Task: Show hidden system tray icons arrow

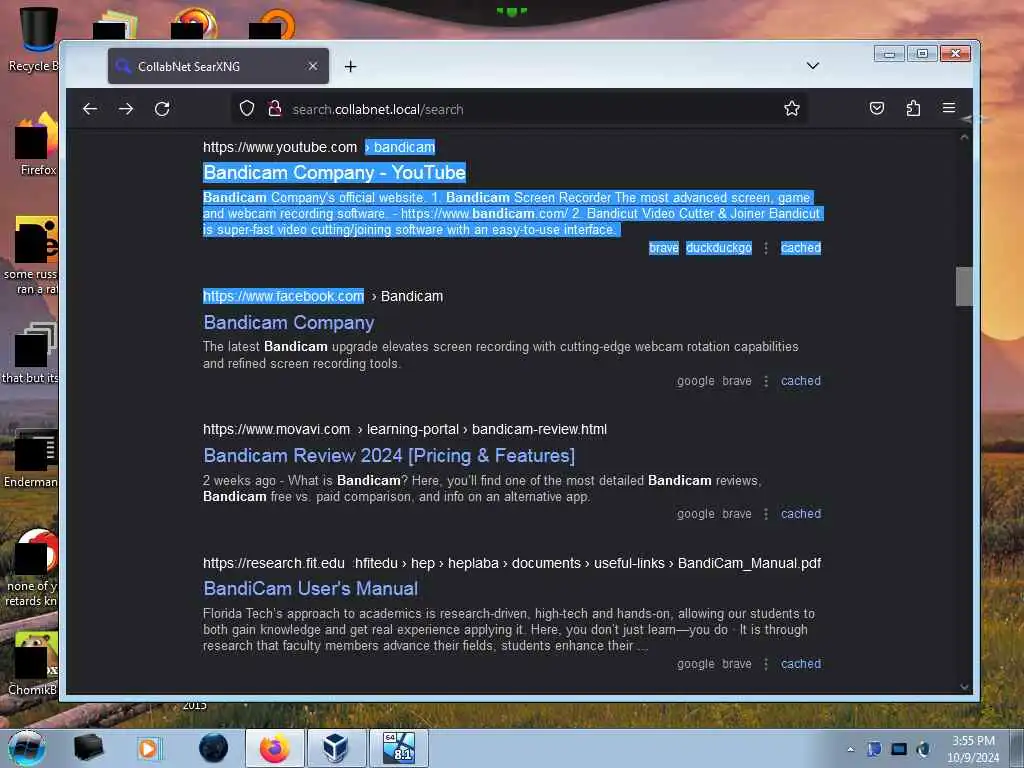Action: point(850,749)
